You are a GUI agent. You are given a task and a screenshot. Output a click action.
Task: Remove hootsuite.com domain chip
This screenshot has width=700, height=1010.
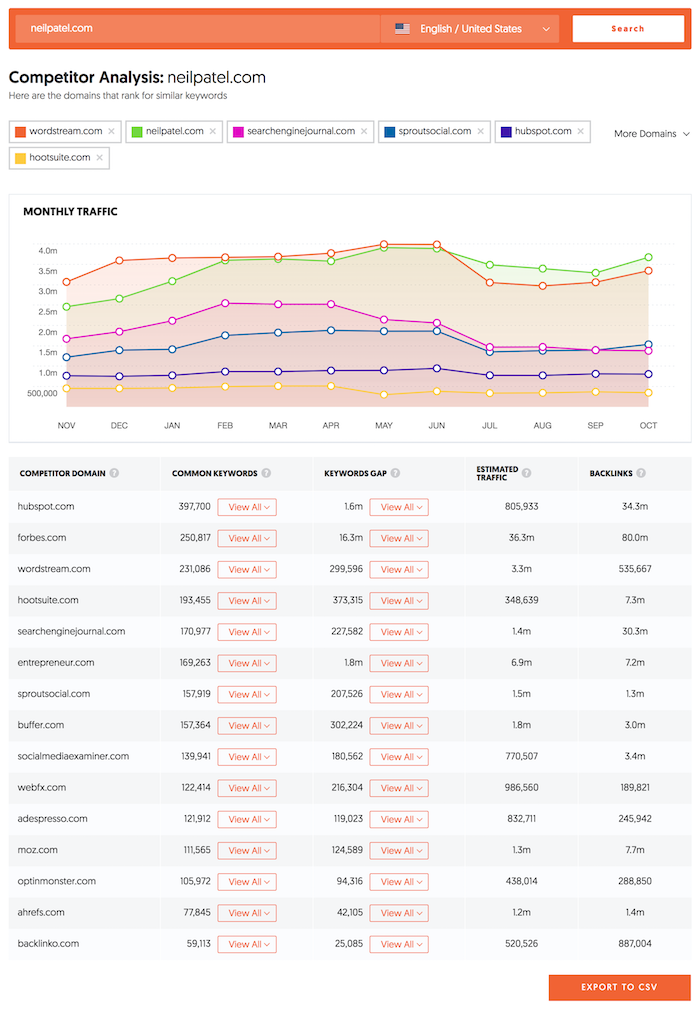(99, 158)
